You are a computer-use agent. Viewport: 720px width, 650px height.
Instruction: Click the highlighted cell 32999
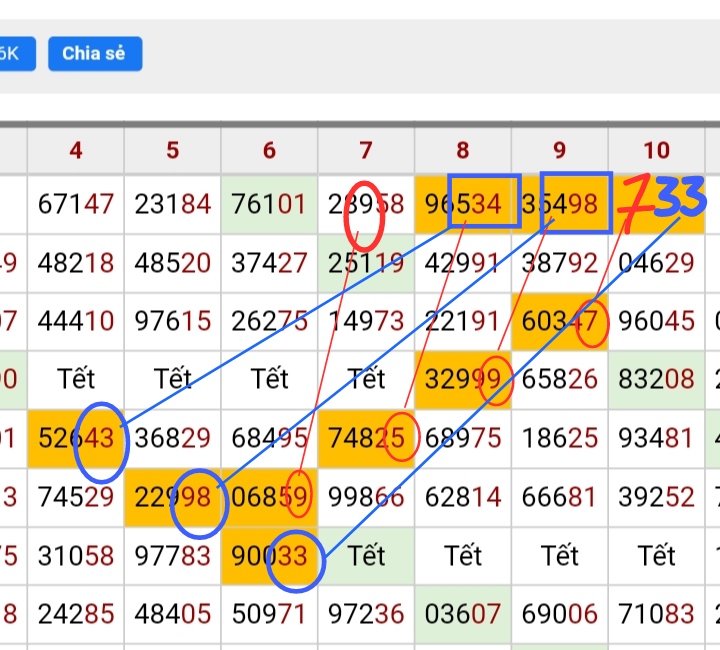463,379
